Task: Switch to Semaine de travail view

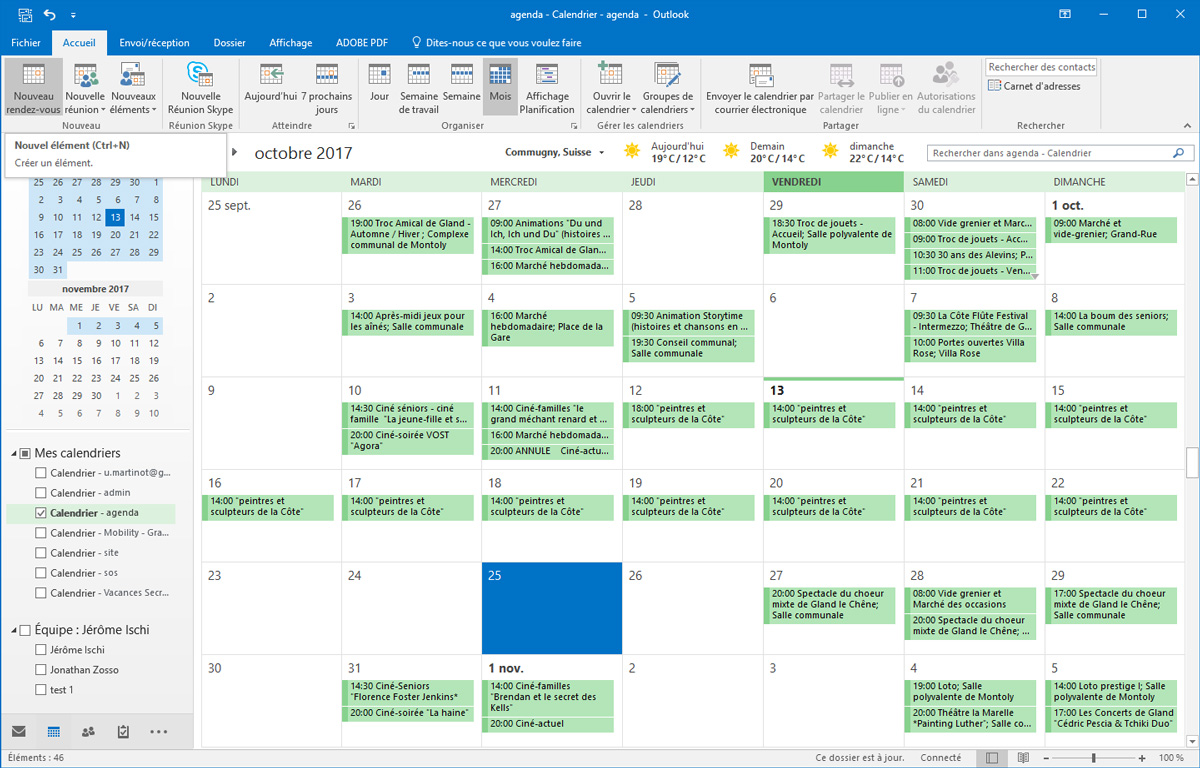Action: coord(419,87)
